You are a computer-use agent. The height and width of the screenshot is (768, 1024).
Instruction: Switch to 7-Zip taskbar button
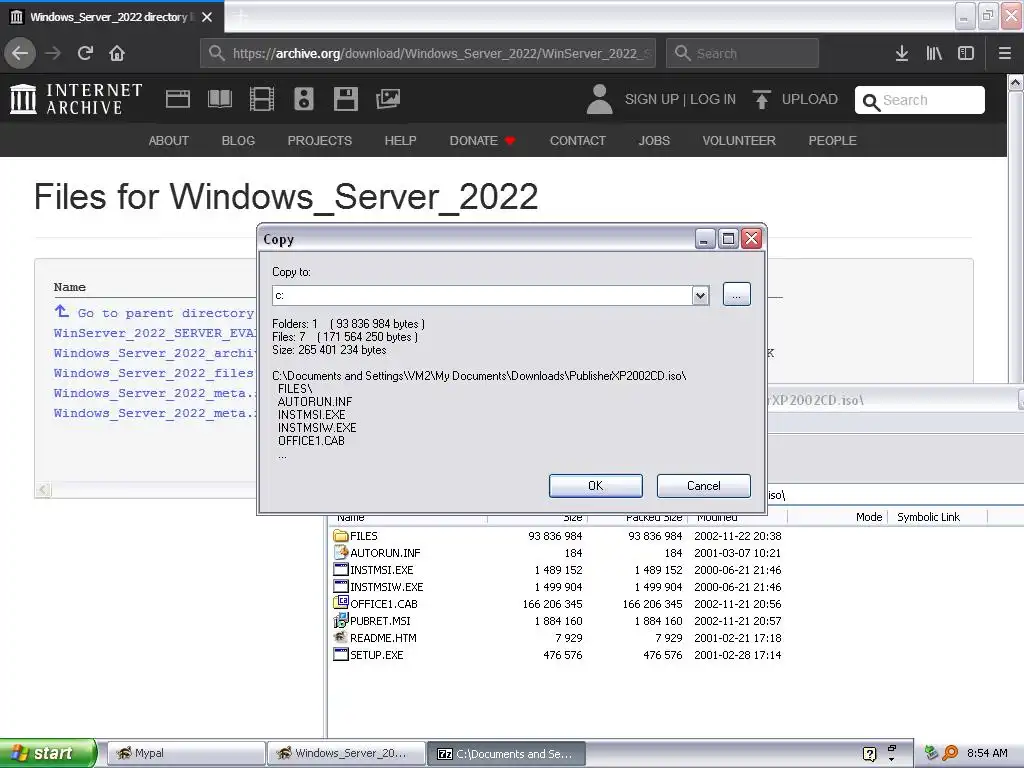point(507,754)
